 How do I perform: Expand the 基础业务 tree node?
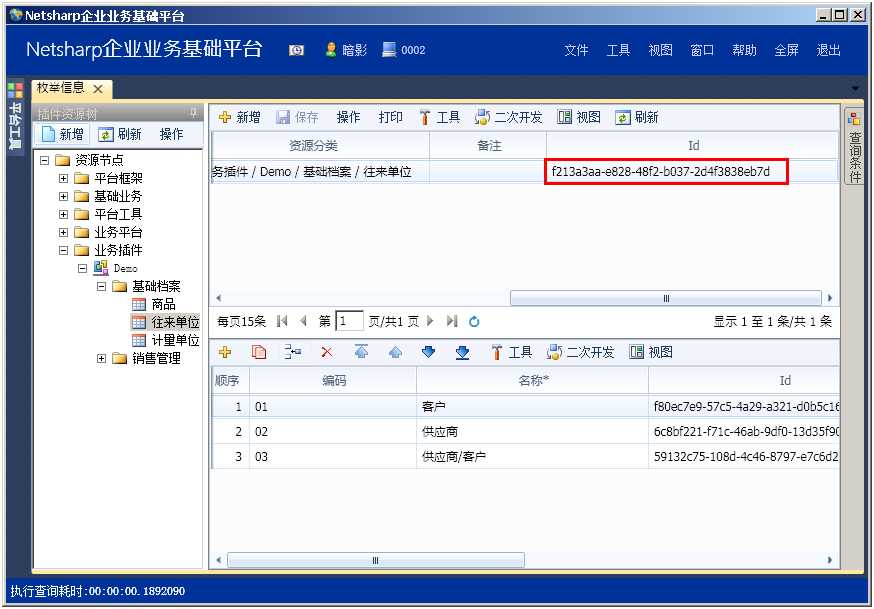coord(64,197)
